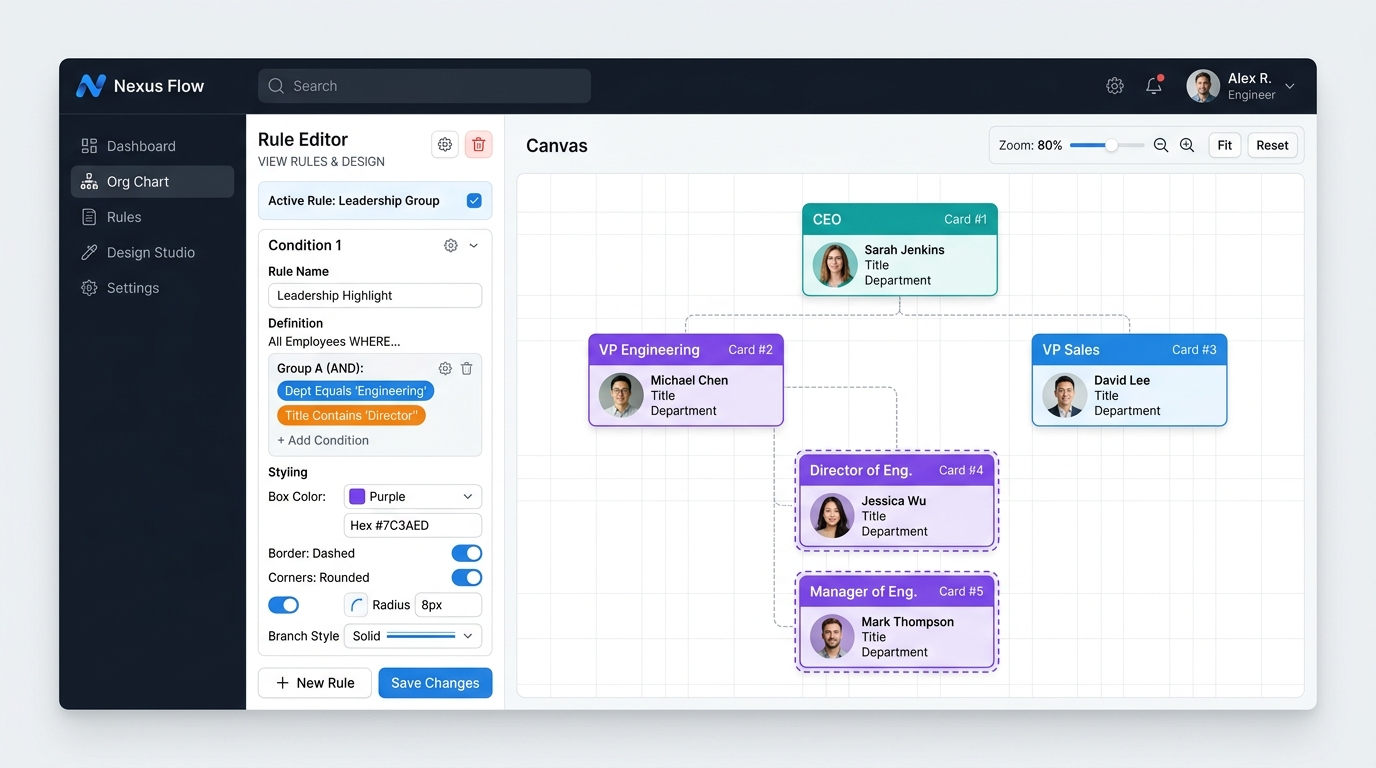Open Condition 1 gear settings

[451, 245]
